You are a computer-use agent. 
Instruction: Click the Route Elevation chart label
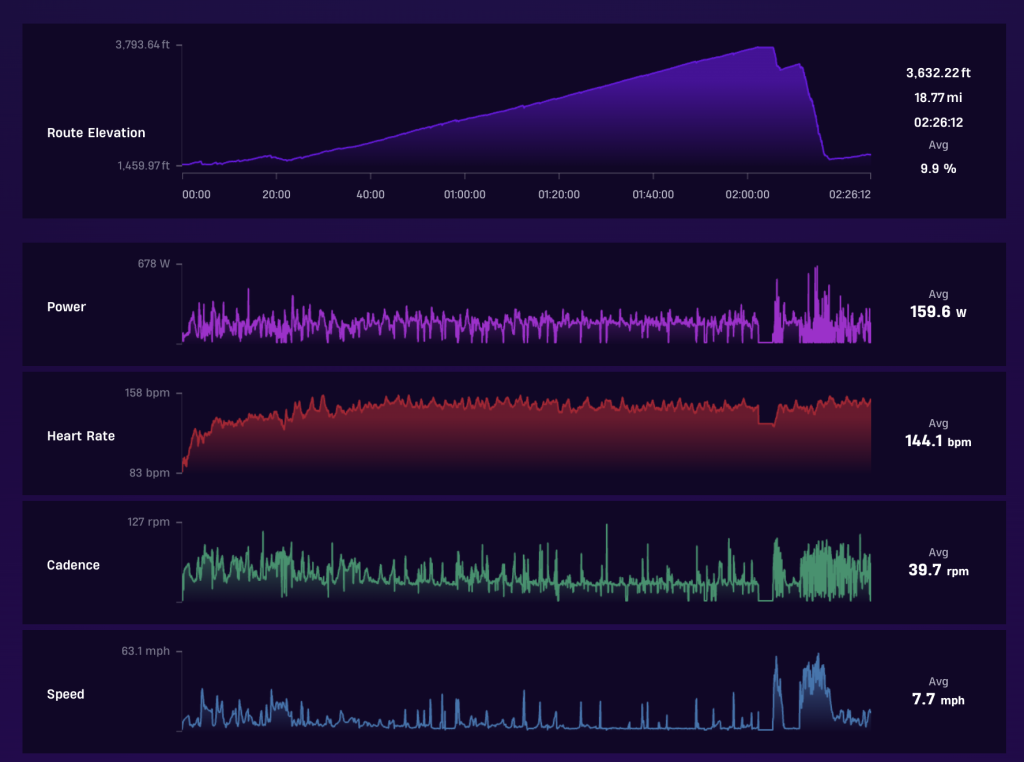pos(96,133)
